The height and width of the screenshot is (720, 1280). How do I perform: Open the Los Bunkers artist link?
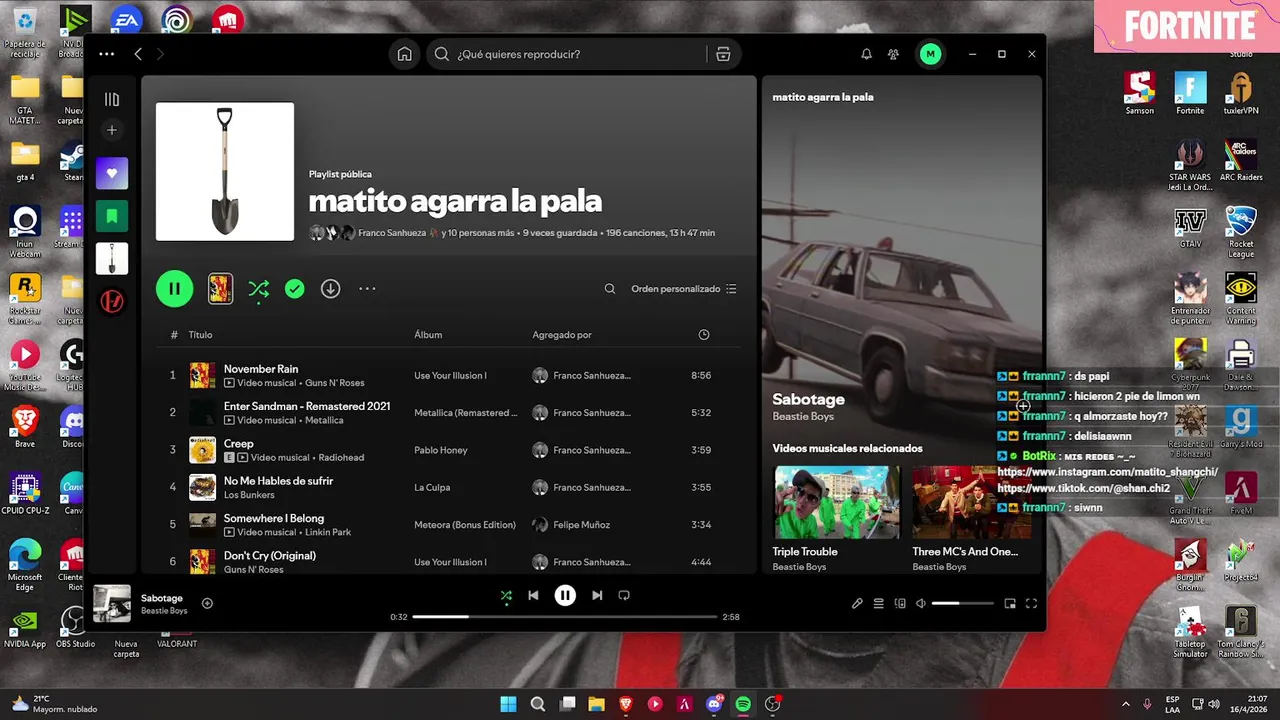(250, 495)
